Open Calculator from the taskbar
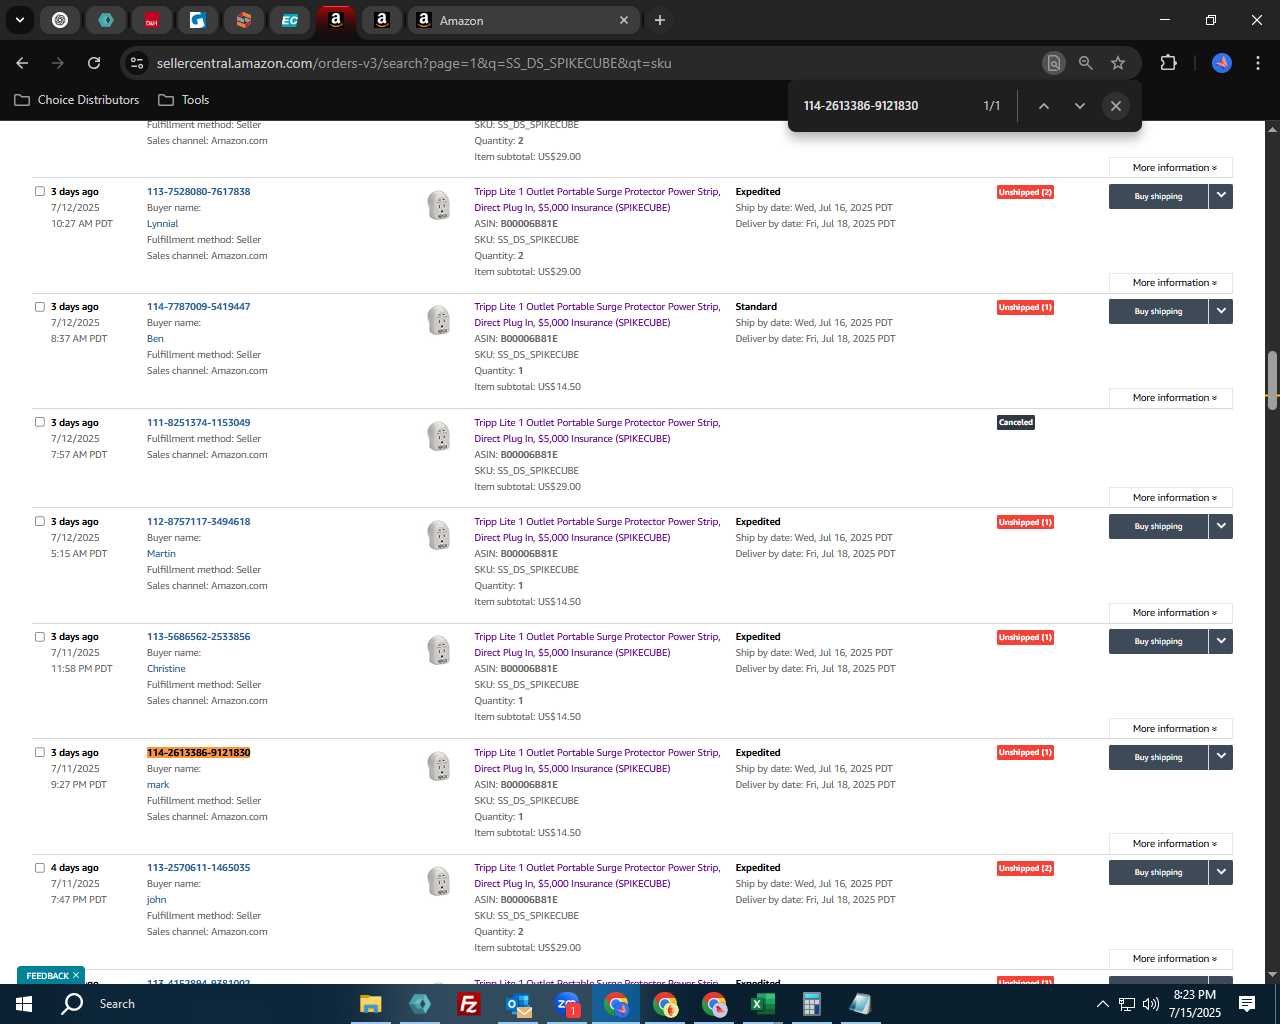 tap(811, 1004)
